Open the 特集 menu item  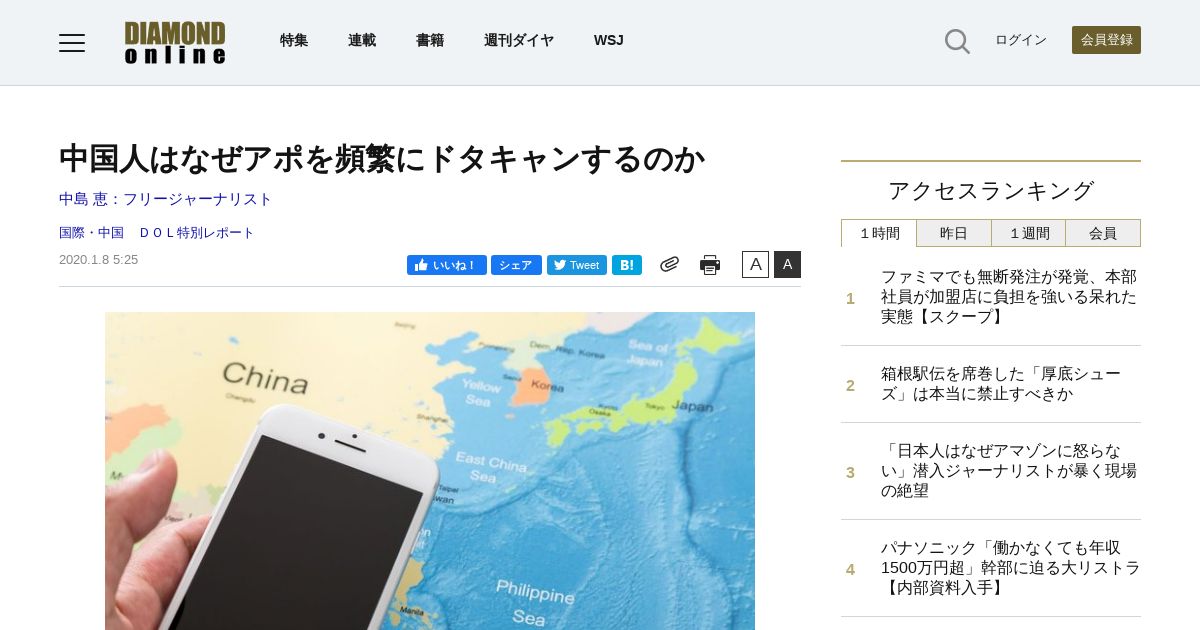(294, 40)
